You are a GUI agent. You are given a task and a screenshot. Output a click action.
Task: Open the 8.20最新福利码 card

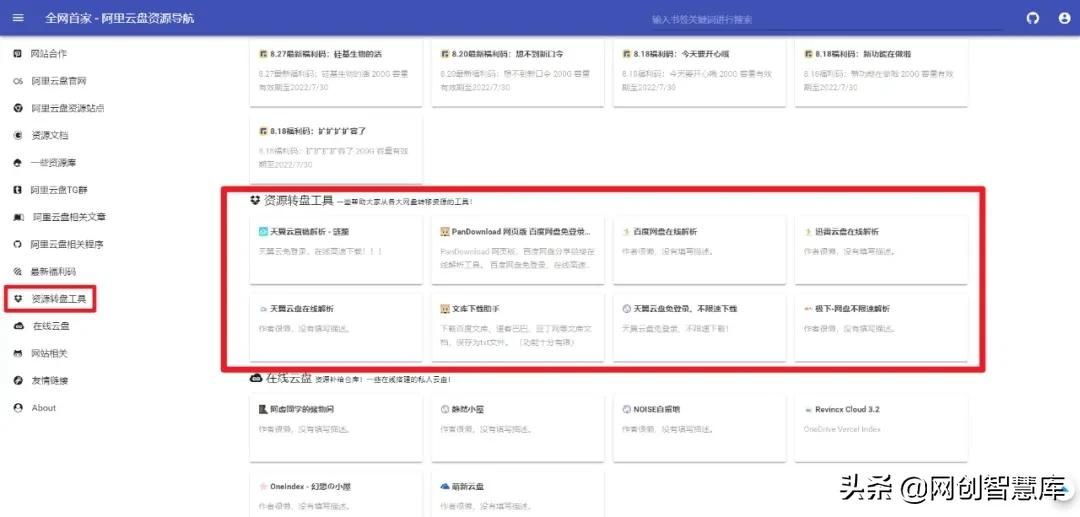coord(517,72)
